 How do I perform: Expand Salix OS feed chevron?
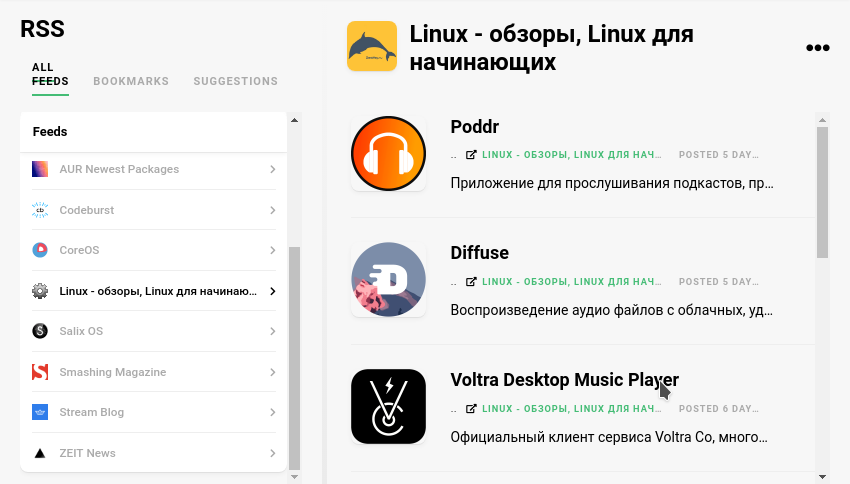[x=273, y=331]
